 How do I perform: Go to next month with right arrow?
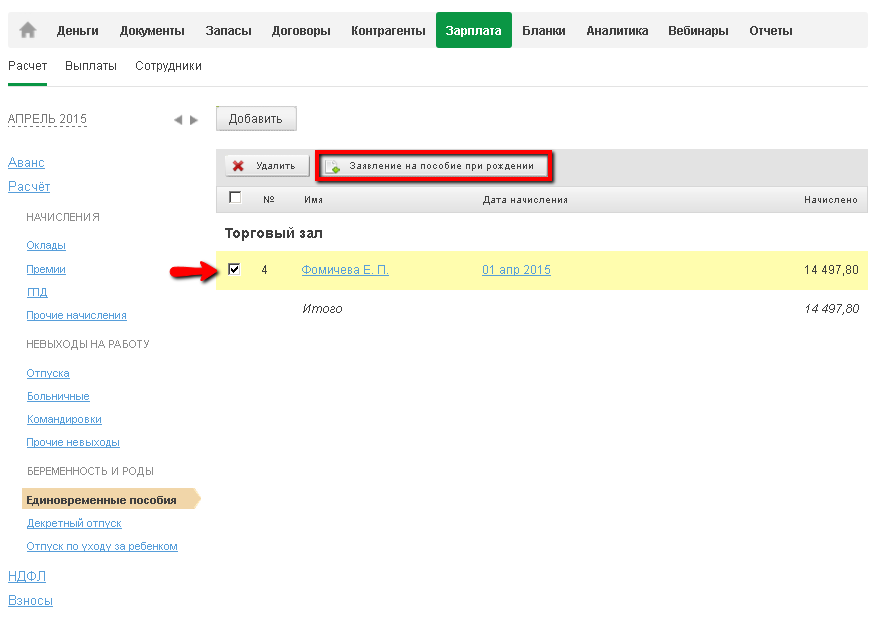click(x=194, y=120)
